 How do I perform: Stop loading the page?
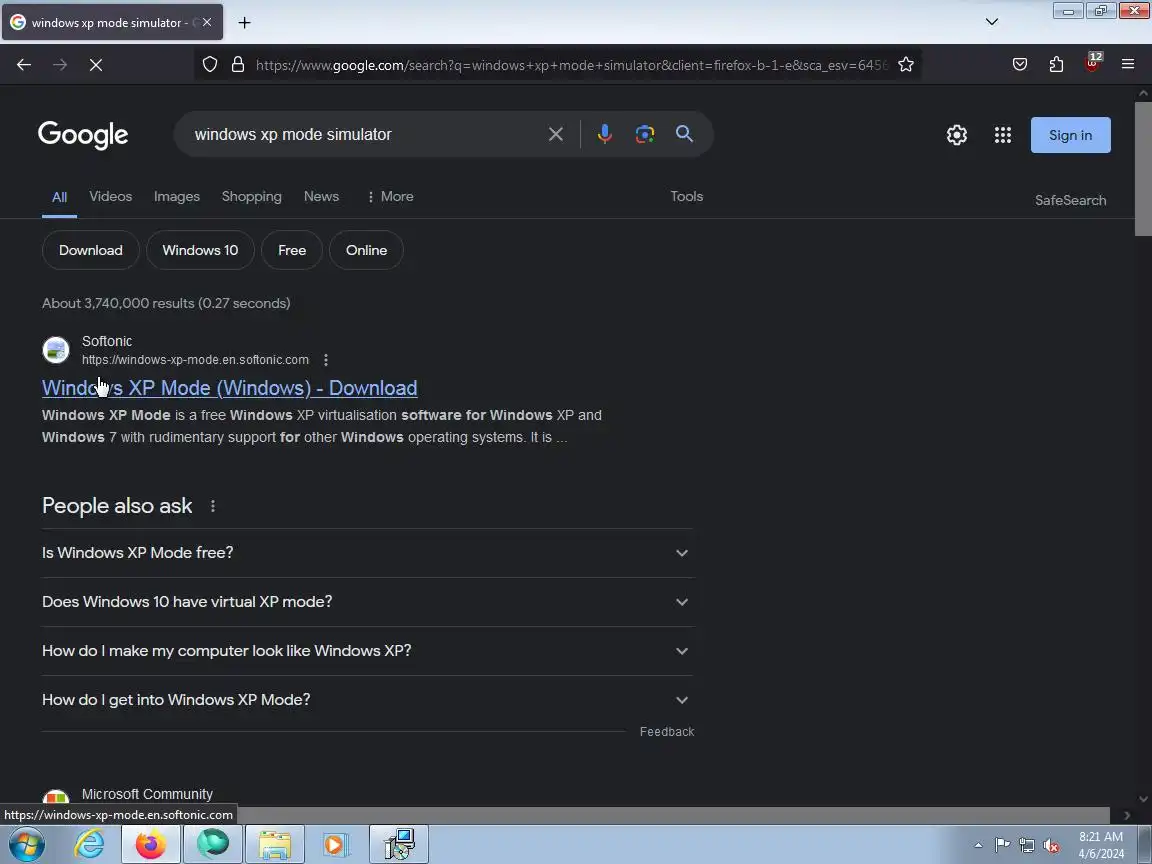[x=96, y=65]
